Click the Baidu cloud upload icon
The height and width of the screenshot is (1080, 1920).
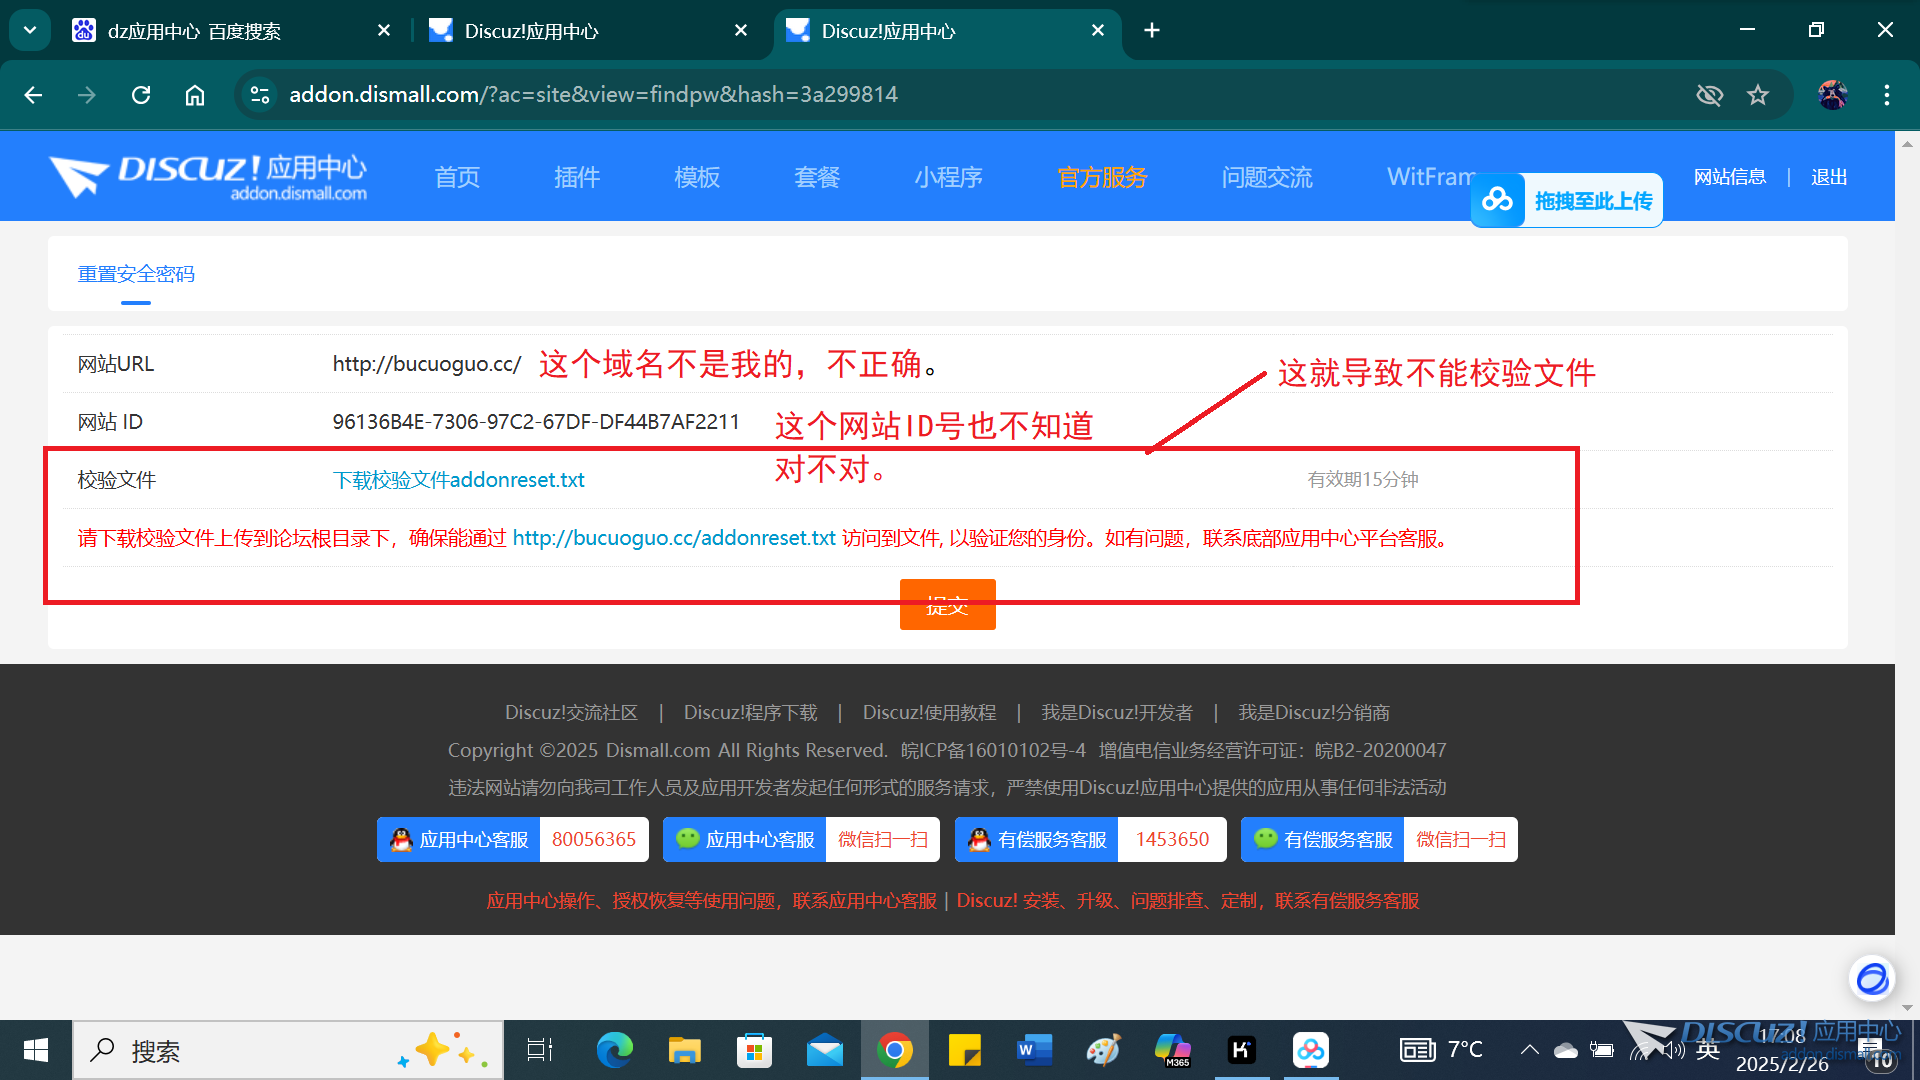coord(1497,201)
